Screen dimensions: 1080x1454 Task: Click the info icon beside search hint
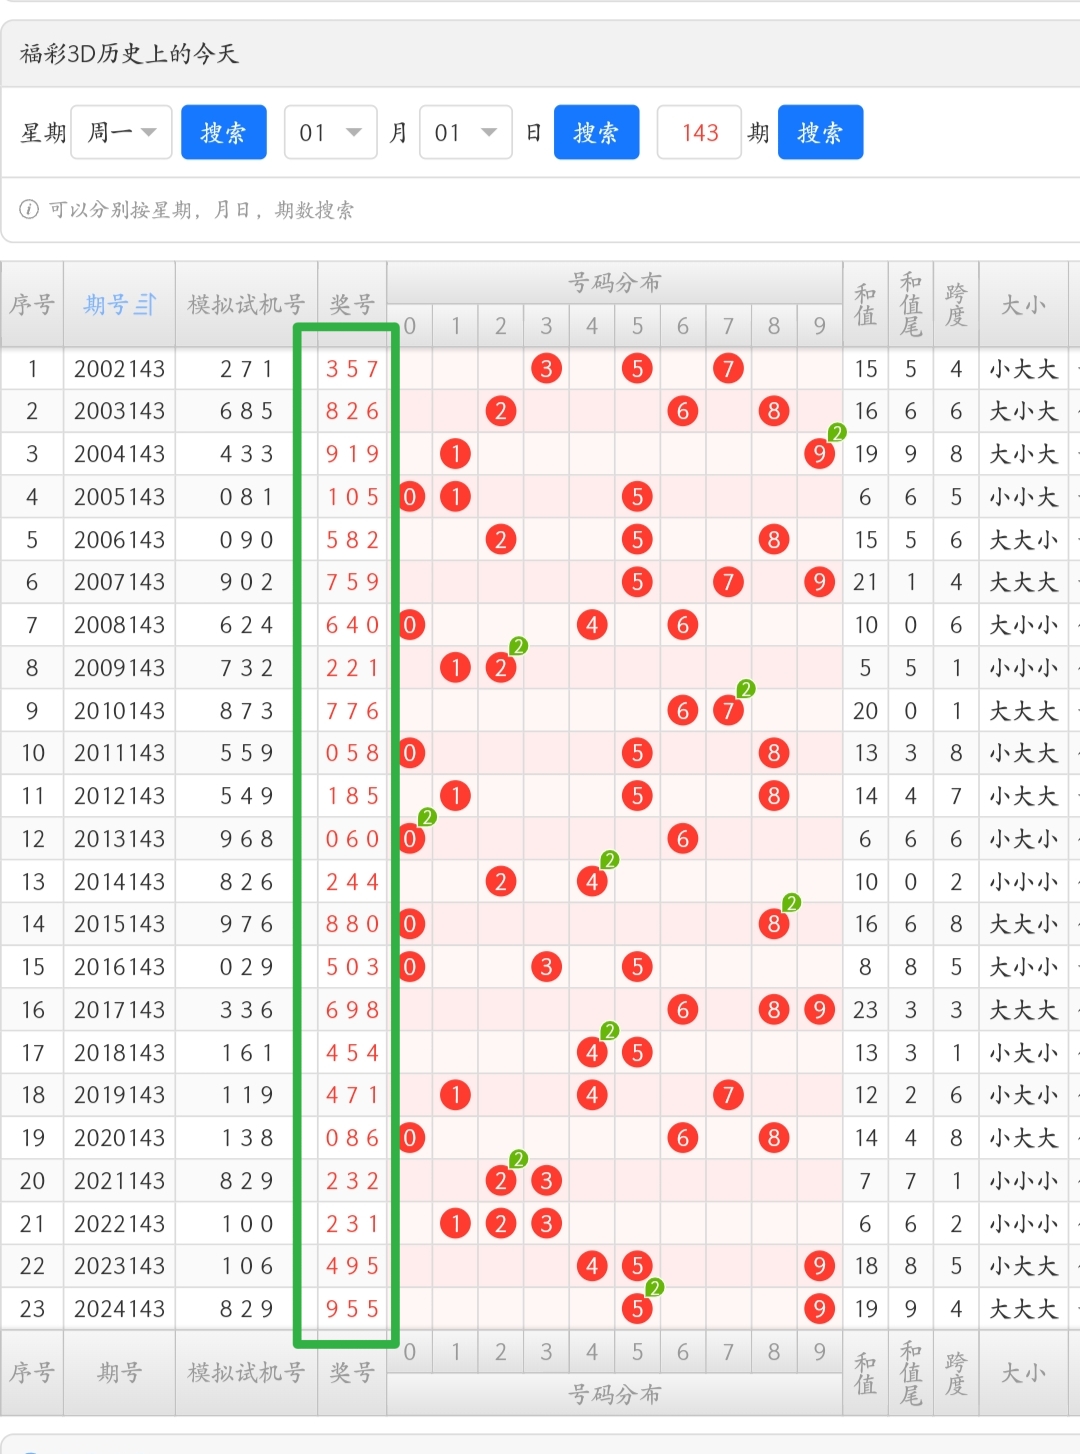(29, 209)
